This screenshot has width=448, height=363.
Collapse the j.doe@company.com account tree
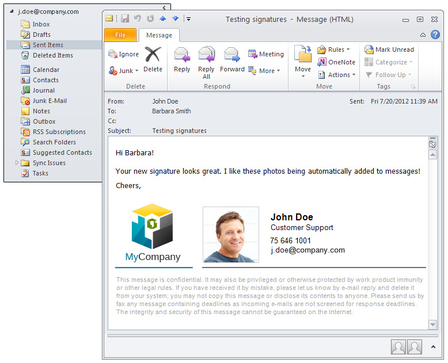(11, 12)
